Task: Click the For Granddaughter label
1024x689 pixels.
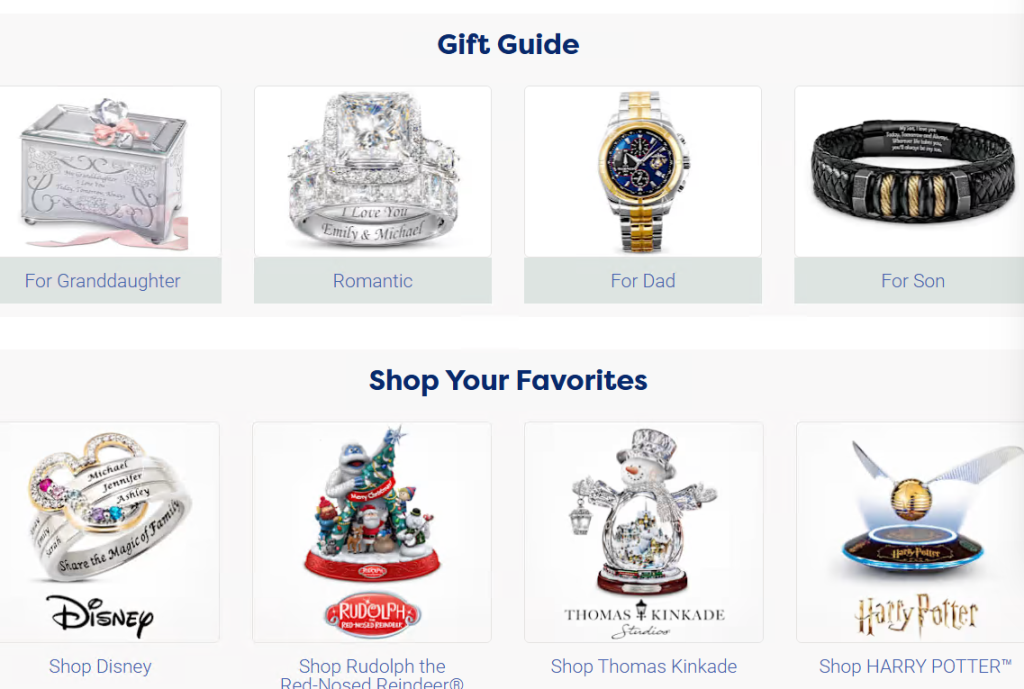Action: pyautogui.click(x=103, y=281)
